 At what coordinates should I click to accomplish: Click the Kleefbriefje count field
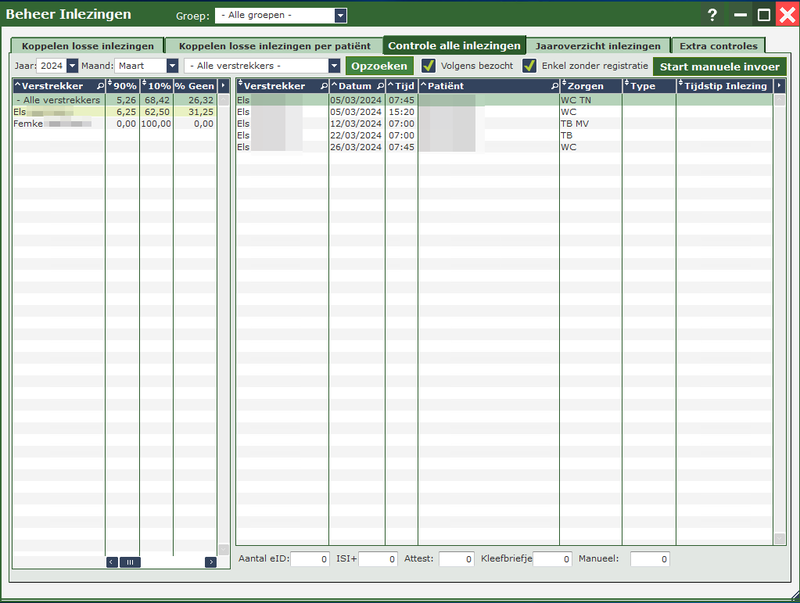[x=552, y=559]
